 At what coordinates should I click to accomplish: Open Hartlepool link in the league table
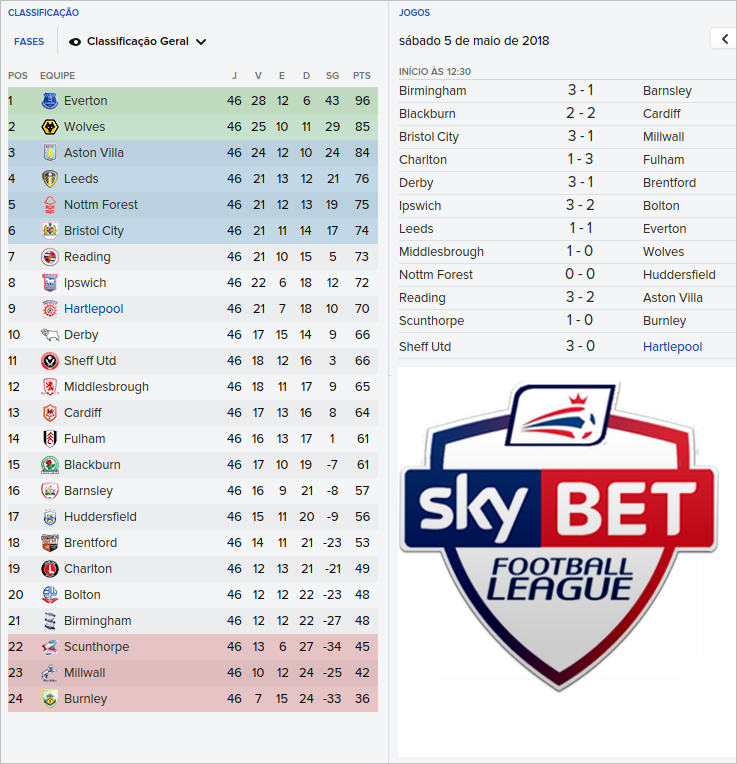pyautogui.click(x=94, y=309)
